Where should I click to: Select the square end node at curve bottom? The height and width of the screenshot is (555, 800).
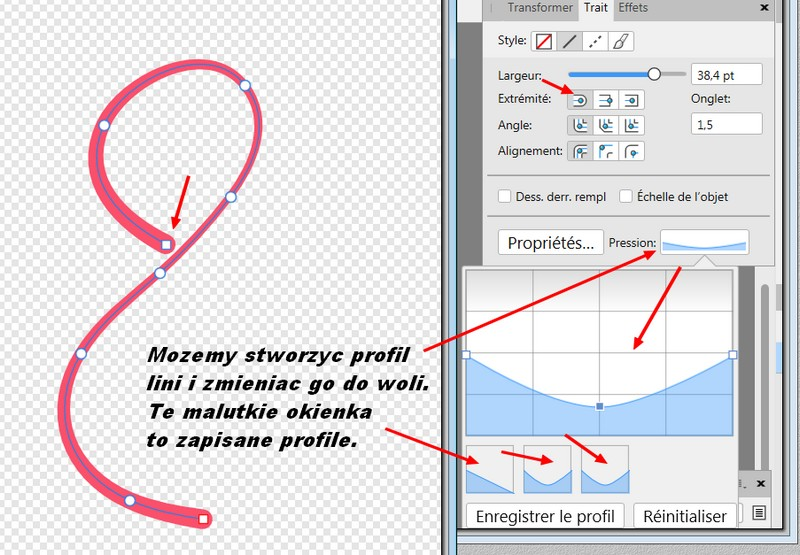click(x=203, y=519)
